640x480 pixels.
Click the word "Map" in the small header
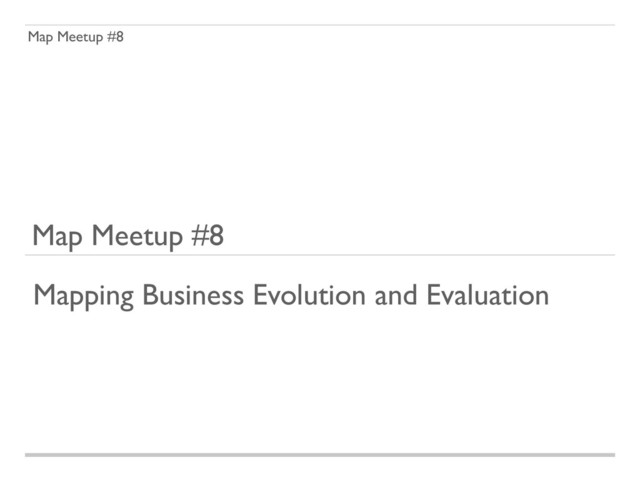point(40,38)
